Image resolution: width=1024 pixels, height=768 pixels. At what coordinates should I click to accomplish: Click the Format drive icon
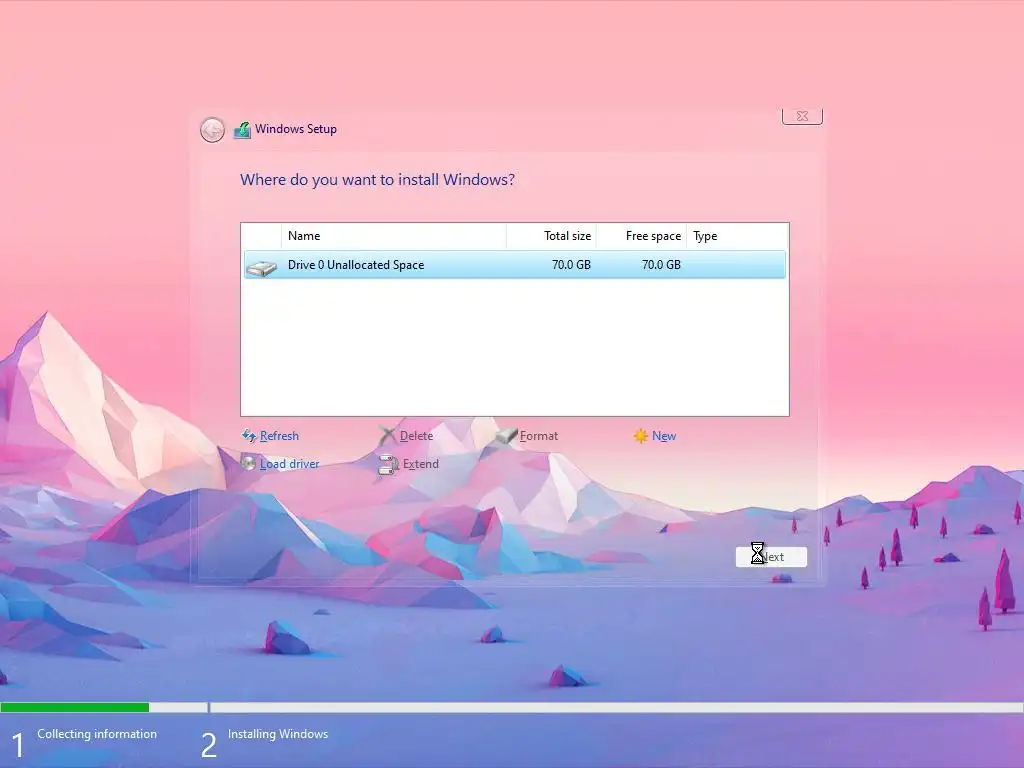505,436
